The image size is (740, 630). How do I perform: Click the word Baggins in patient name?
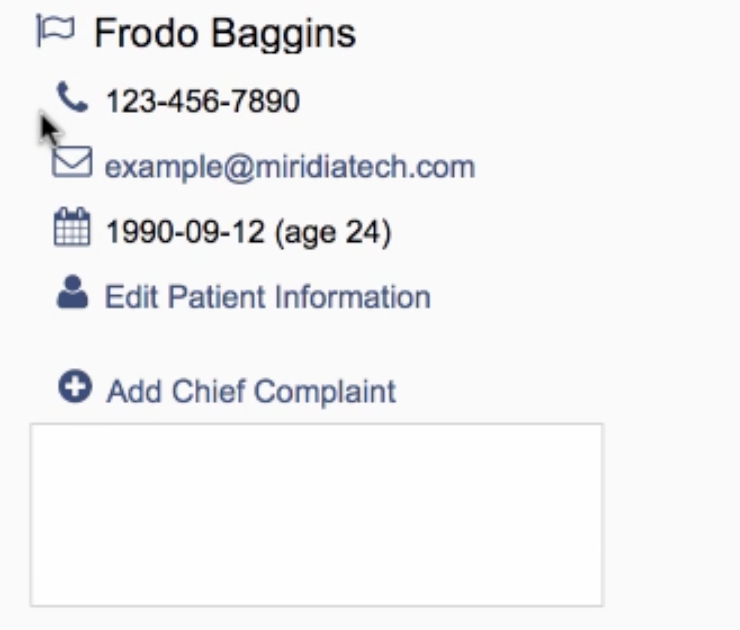pyautogui.click(x=283, y=34)
